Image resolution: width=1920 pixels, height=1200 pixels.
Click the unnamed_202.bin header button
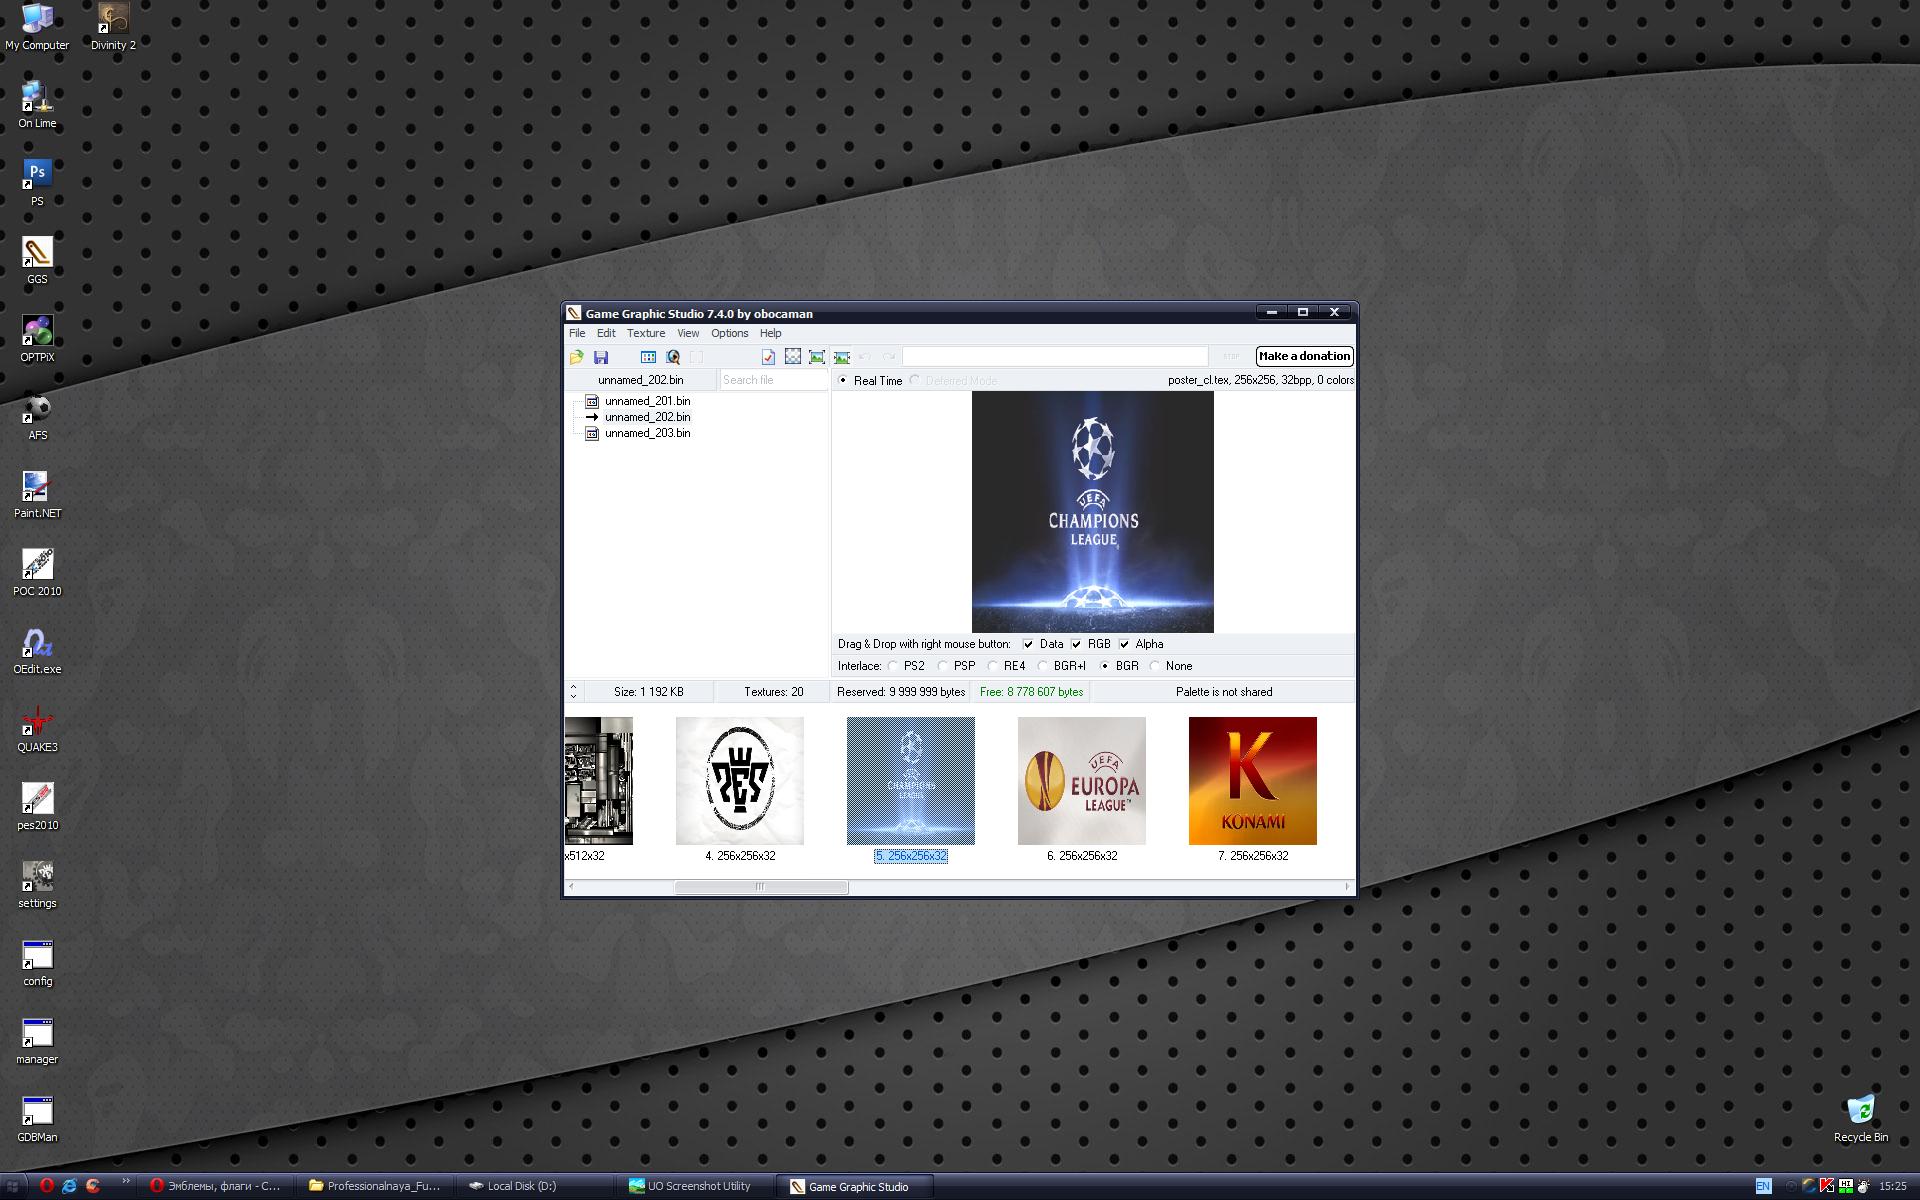[x=641, y=381]
